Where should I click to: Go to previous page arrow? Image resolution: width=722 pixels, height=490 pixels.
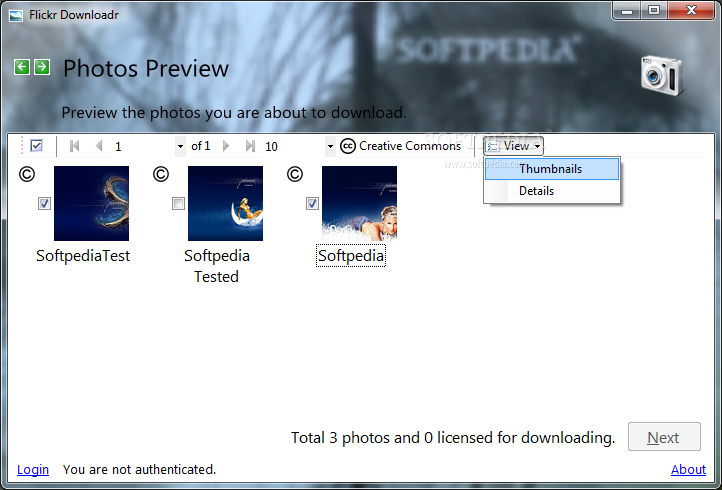(99, 146)
